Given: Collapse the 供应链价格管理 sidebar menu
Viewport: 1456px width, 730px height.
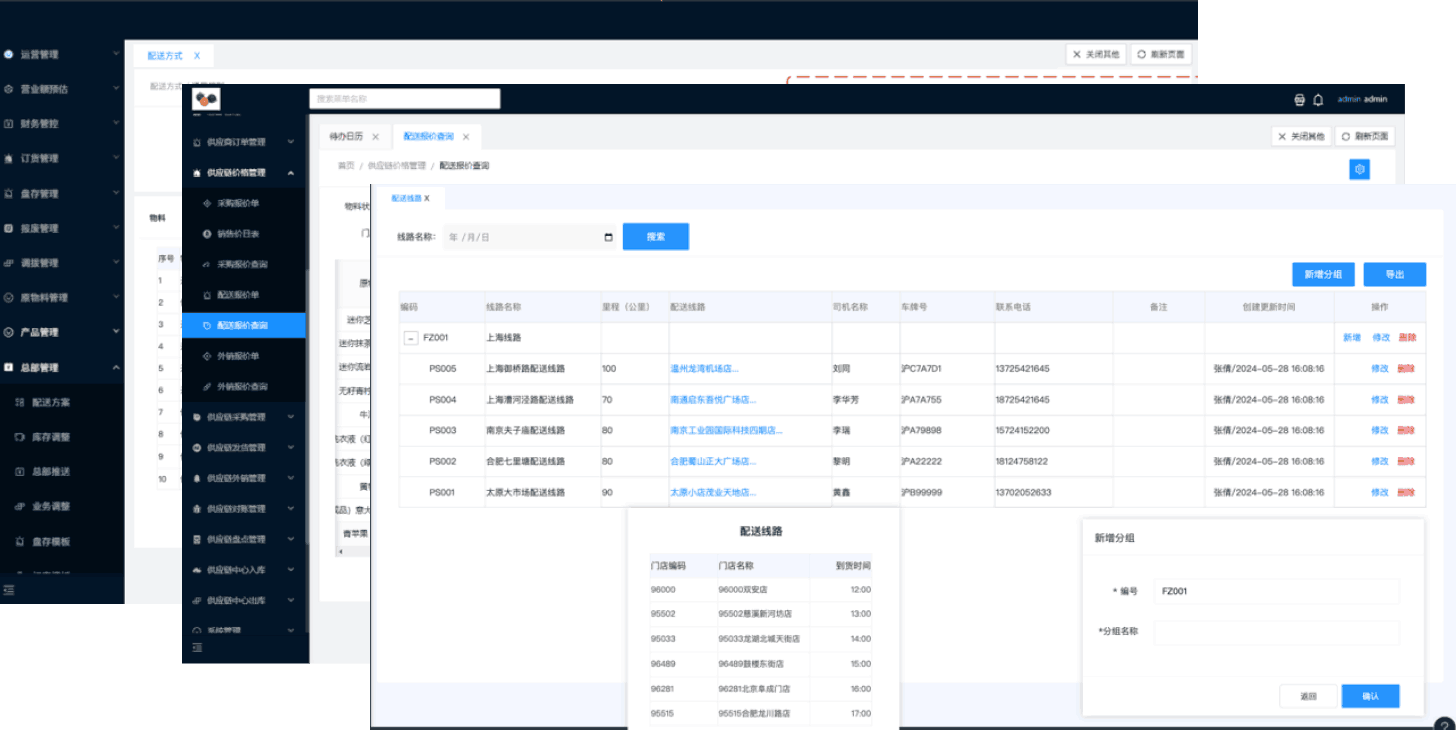Looking at the screenshot, I should tap(291, 173).
